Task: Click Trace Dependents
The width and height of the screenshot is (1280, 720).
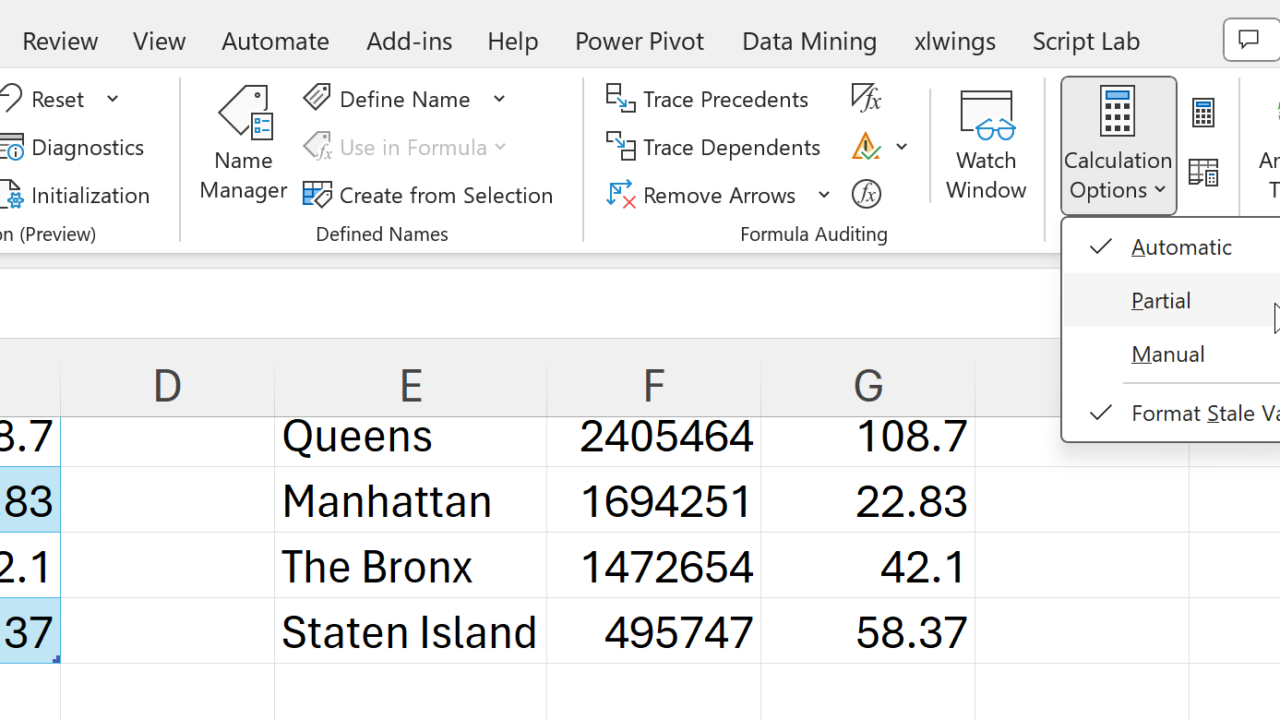Action: tap(714, 147)
